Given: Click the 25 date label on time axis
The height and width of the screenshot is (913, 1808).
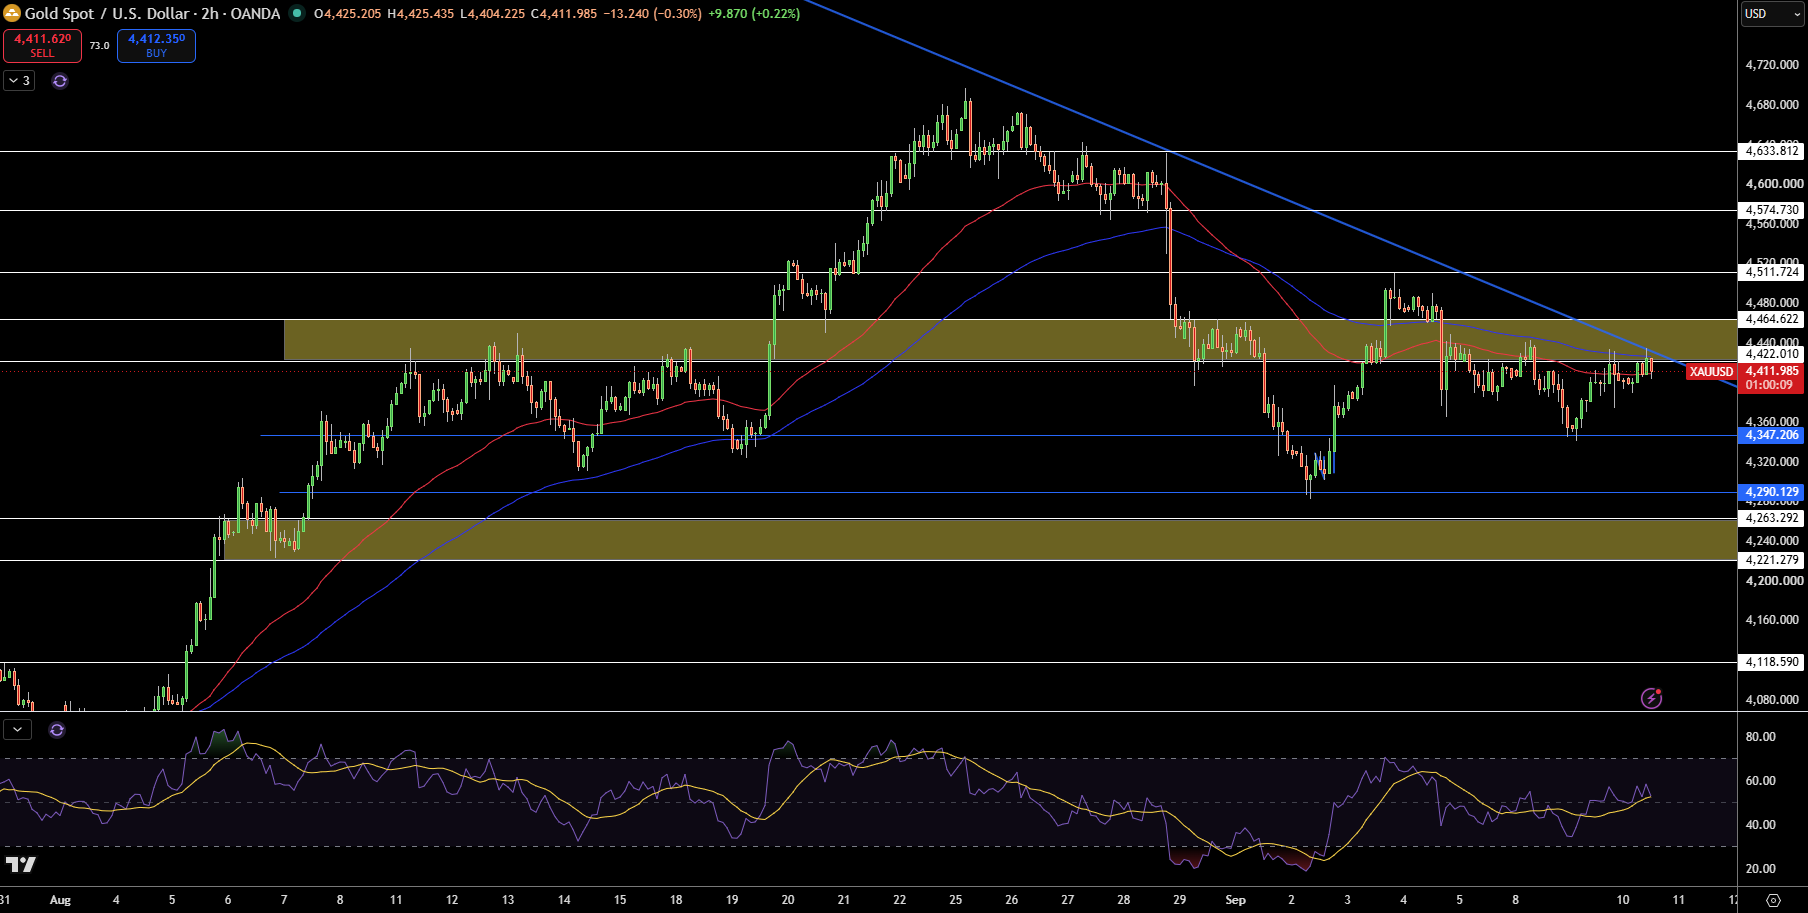Looking at the screenshot, I should [x=956, y=900].
